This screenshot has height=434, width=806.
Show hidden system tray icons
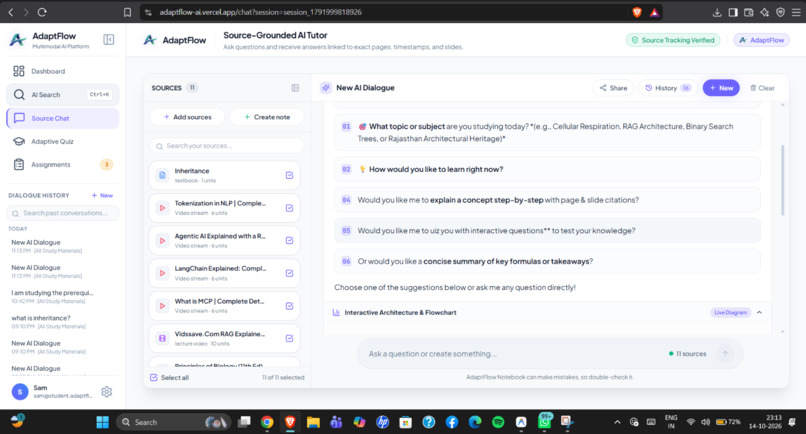617,422
